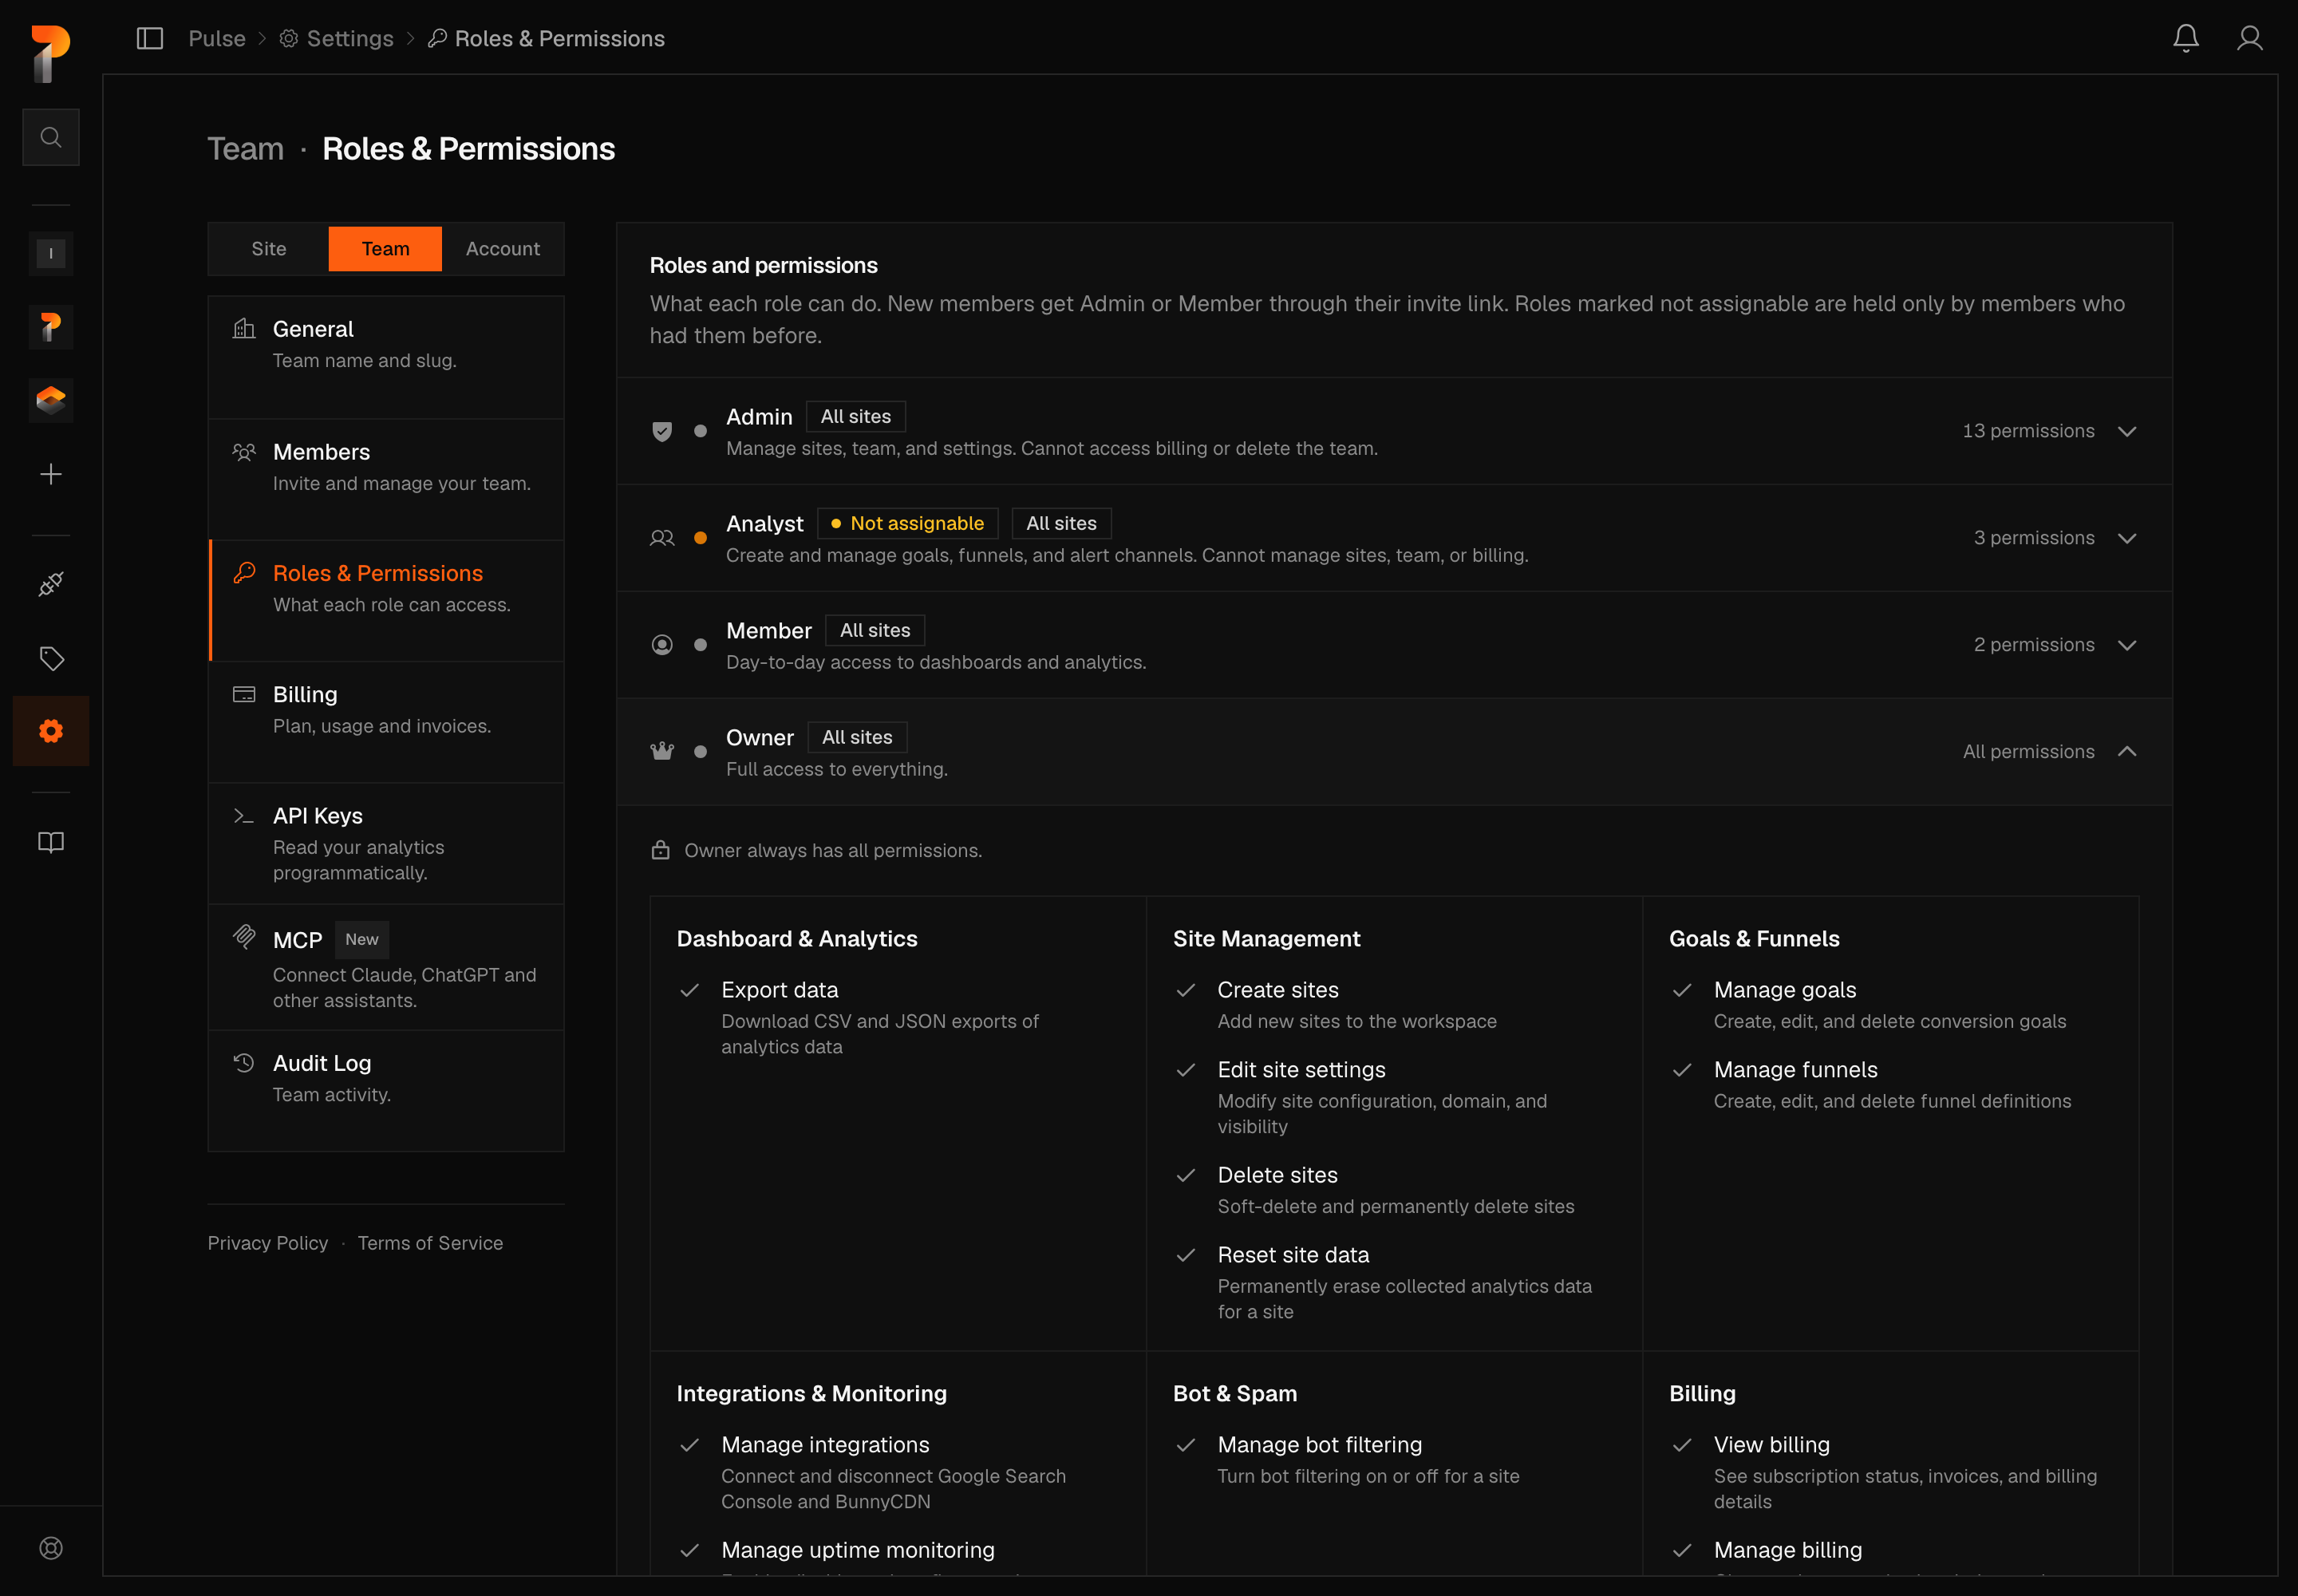The height and width of the screenshot is (1596, 2298).
Task: Expand the Member role chevron
Action: click(2127, 645)
